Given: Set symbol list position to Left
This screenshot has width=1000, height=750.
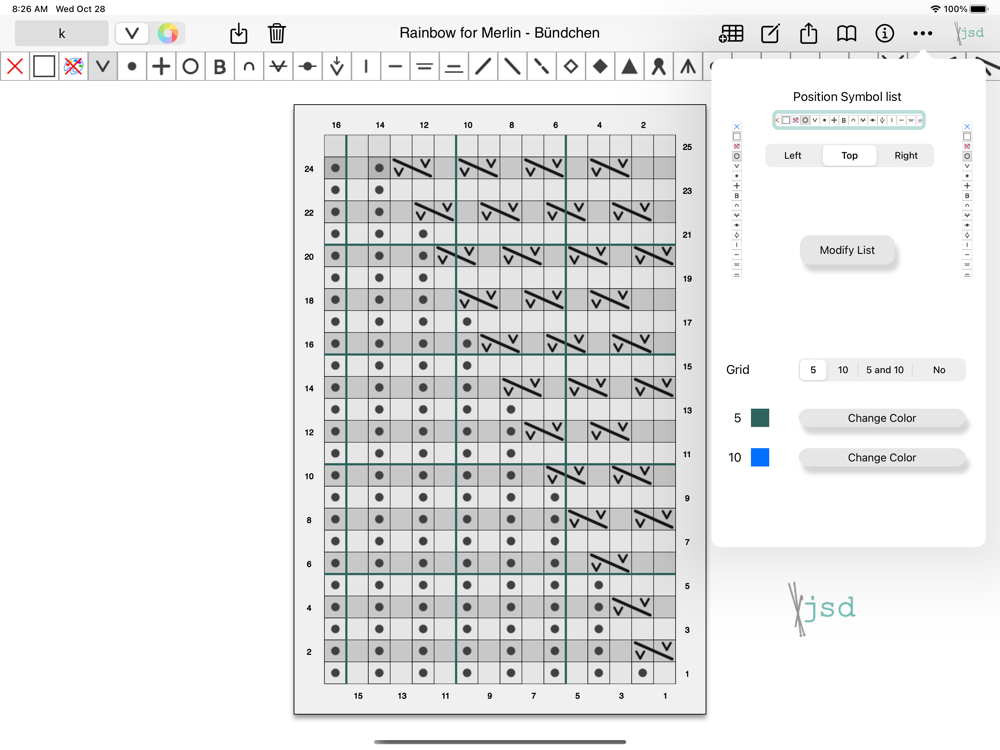Looking at the screenshot, I should coord(793,156).
